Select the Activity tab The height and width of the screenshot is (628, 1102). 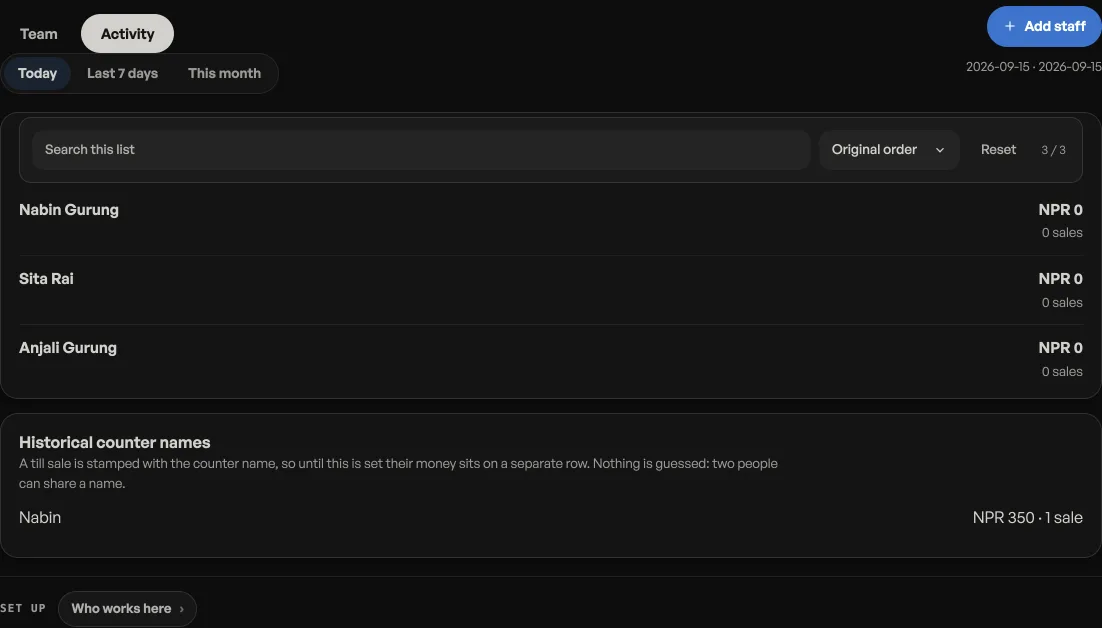(x=127, y=34)
